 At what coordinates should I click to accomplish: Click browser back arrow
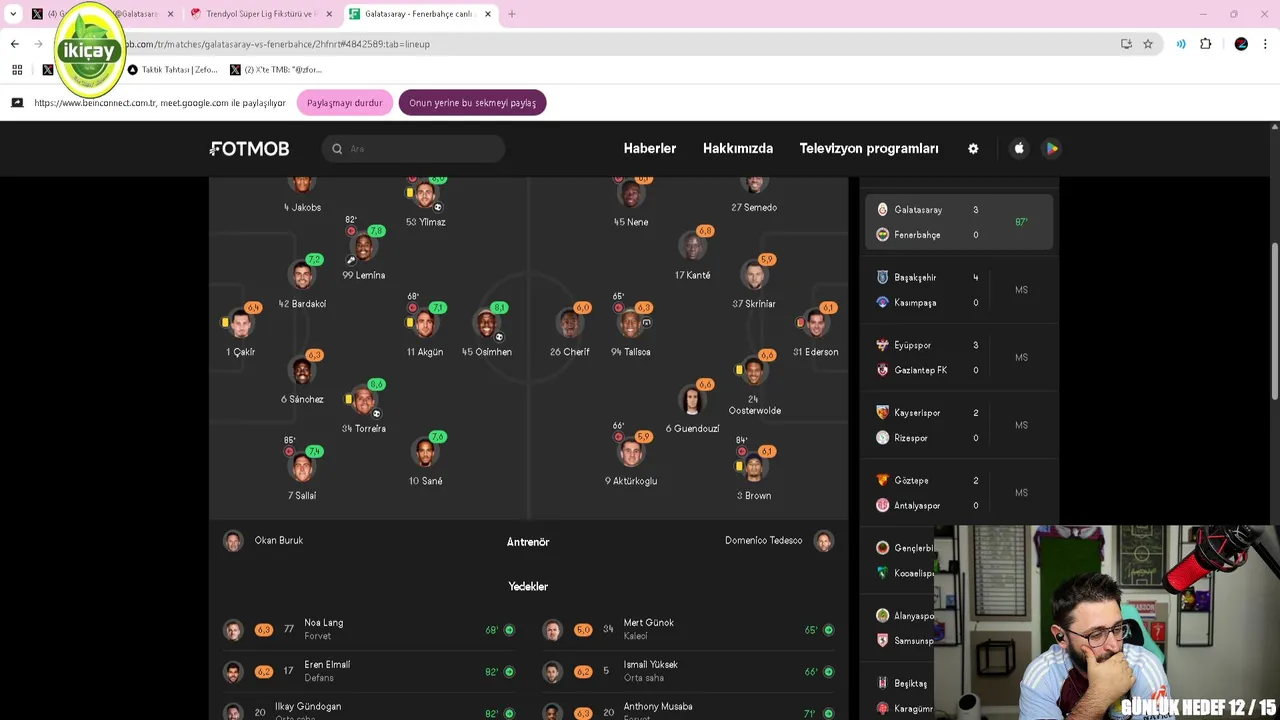(x=15, y=44)
